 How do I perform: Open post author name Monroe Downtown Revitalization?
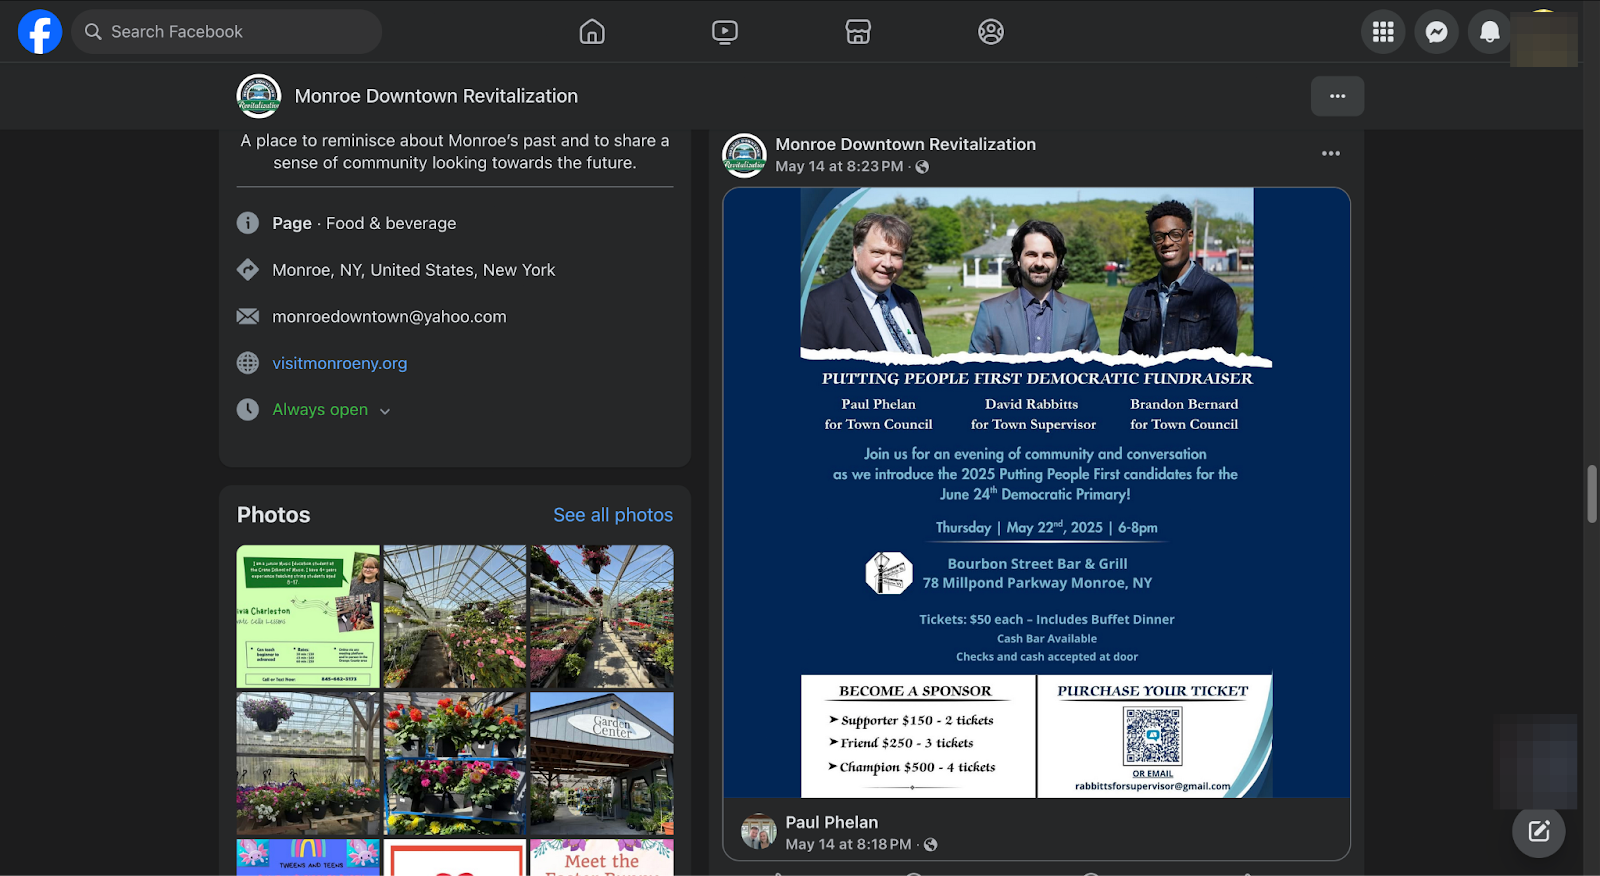[x=905, y=144]
